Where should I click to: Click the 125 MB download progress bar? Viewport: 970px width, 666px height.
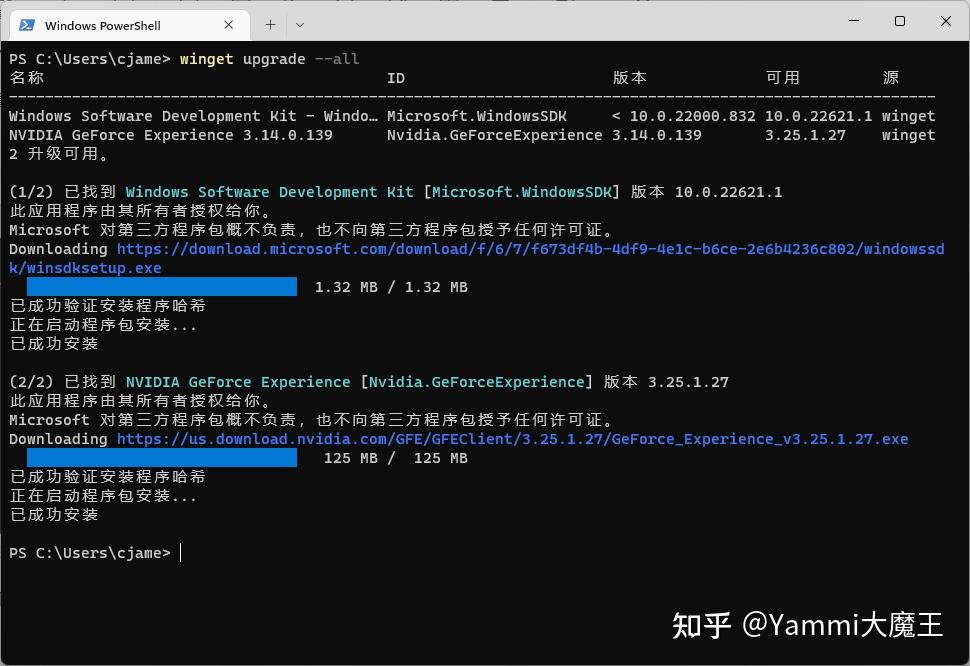pyautogui.click(x=162, y=458)
